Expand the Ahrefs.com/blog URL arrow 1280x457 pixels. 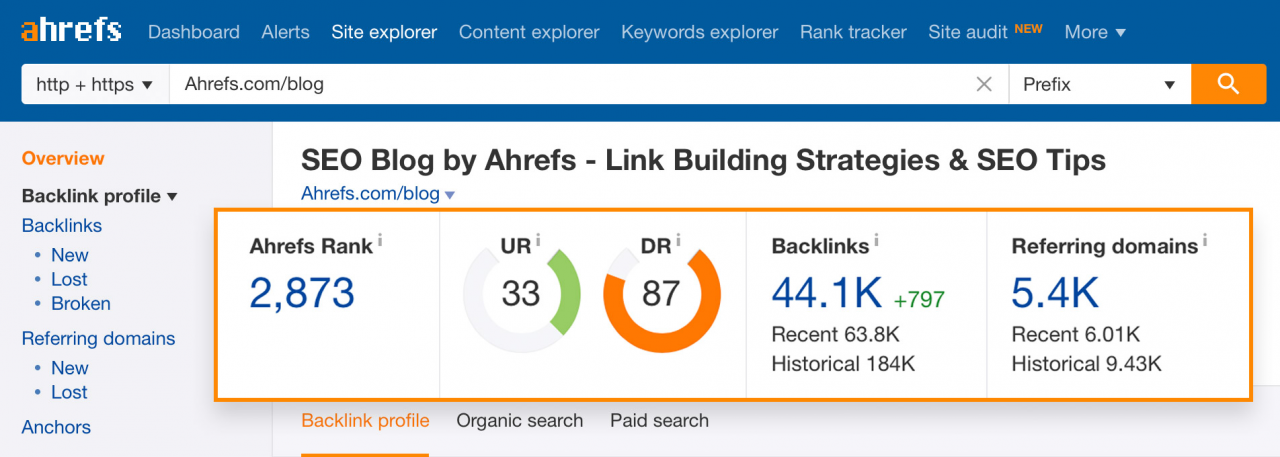tap(450, 195)
